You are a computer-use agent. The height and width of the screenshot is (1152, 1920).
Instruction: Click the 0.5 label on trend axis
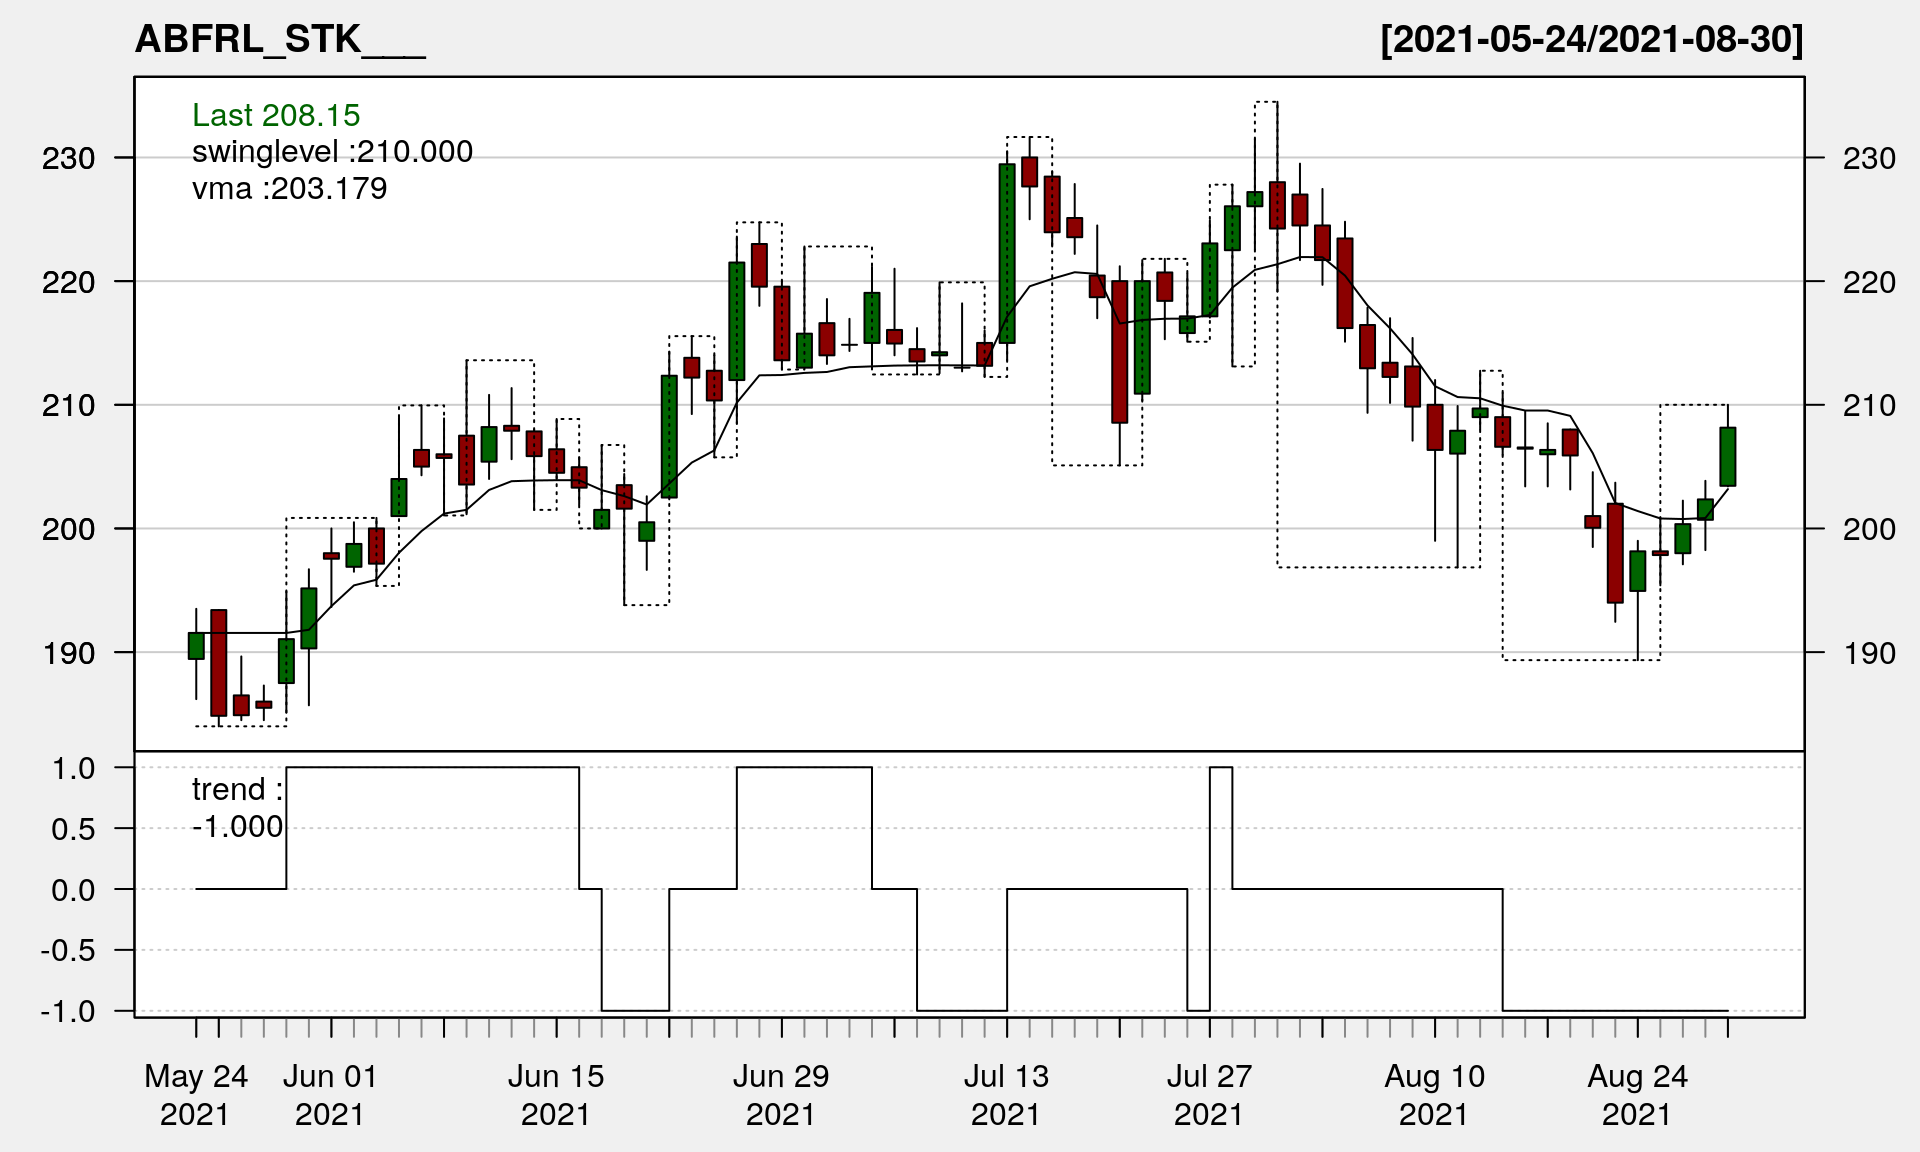[x=73, y=829]
